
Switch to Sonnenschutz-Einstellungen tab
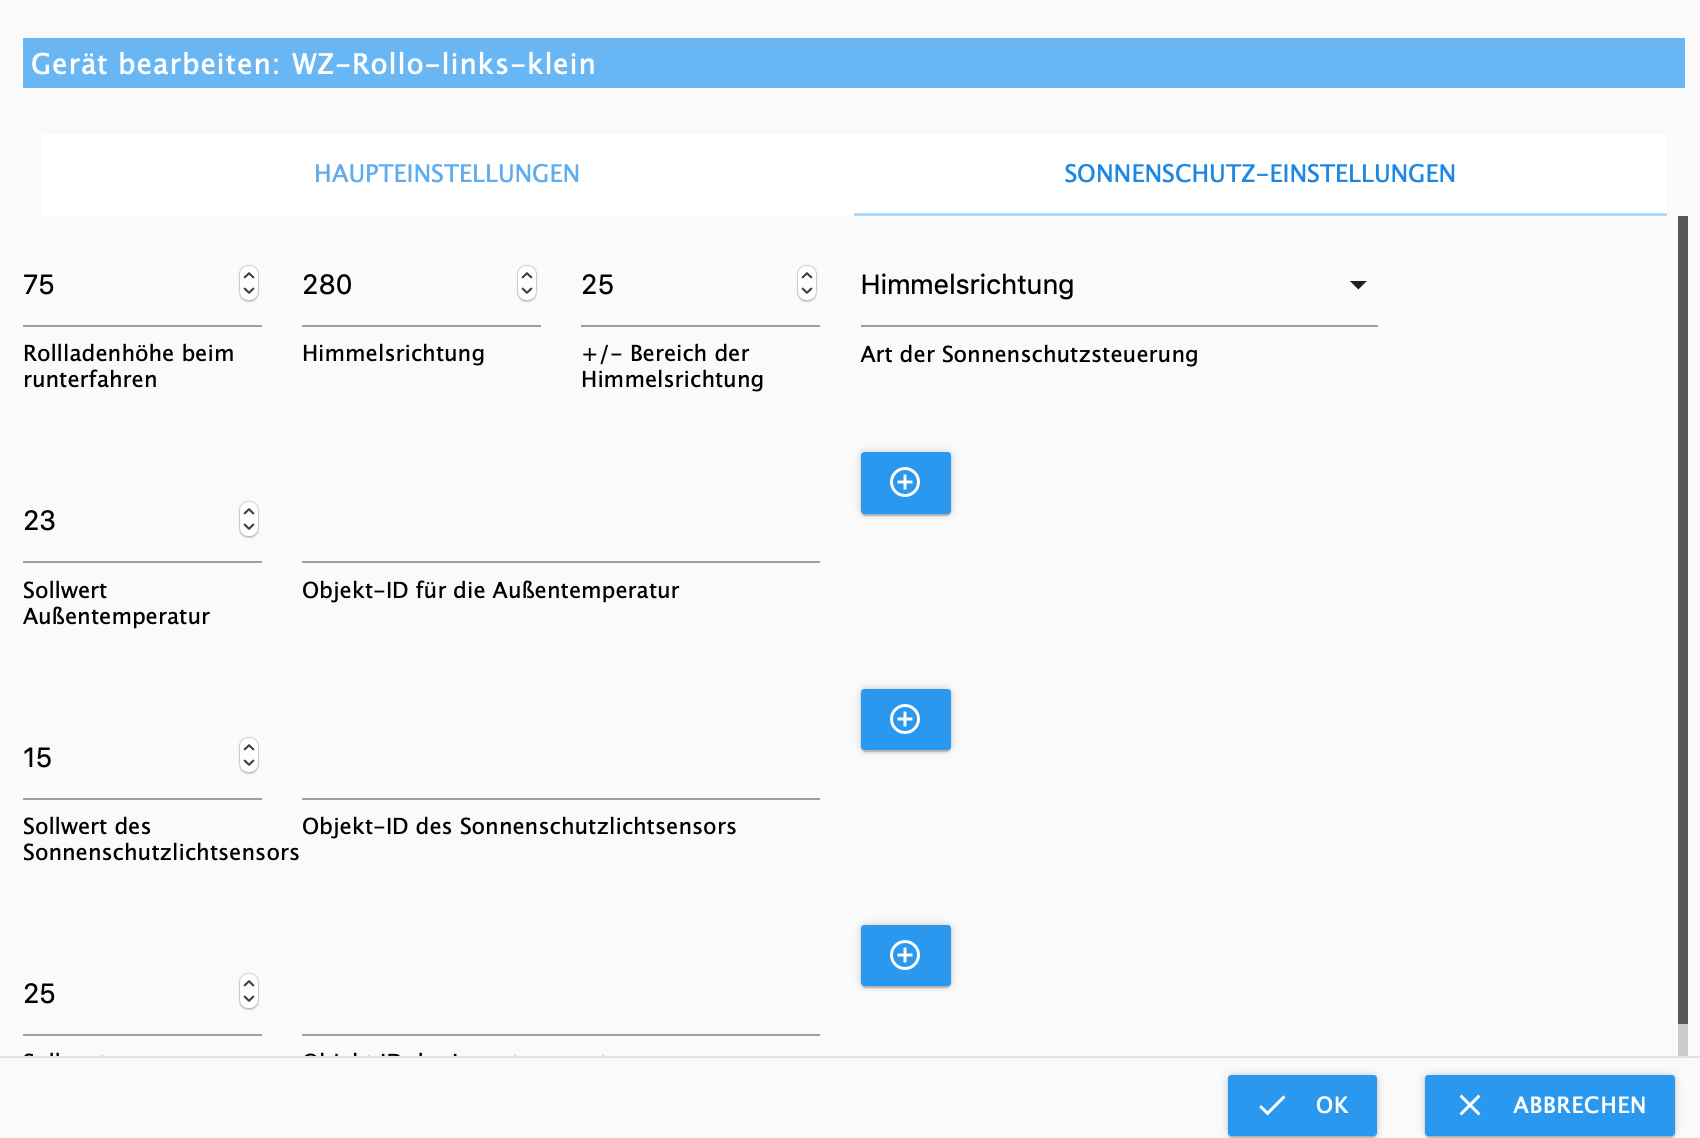click(1259, 174)
